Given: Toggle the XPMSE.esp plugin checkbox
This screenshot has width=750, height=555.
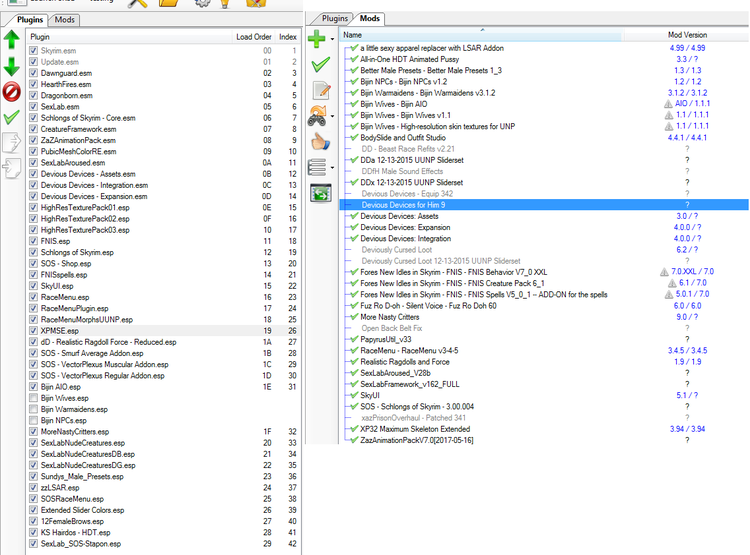Looking at the screenshot, I should (33, 331).
